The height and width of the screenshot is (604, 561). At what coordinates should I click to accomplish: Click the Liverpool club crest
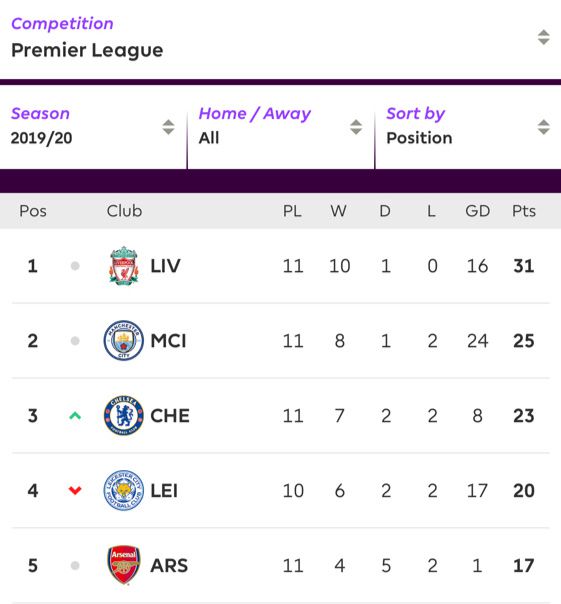click(124, 266)
